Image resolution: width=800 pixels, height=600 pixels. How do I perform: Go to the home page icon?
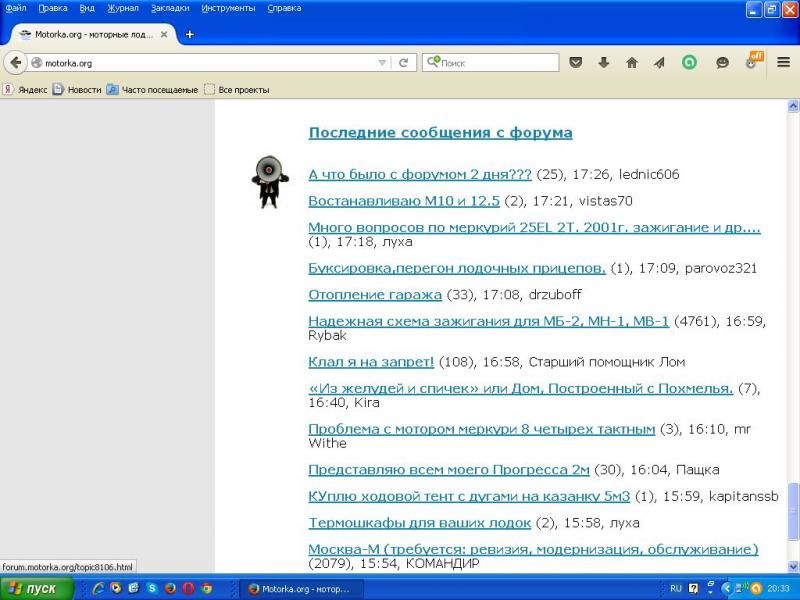click(x=632, y=62)
